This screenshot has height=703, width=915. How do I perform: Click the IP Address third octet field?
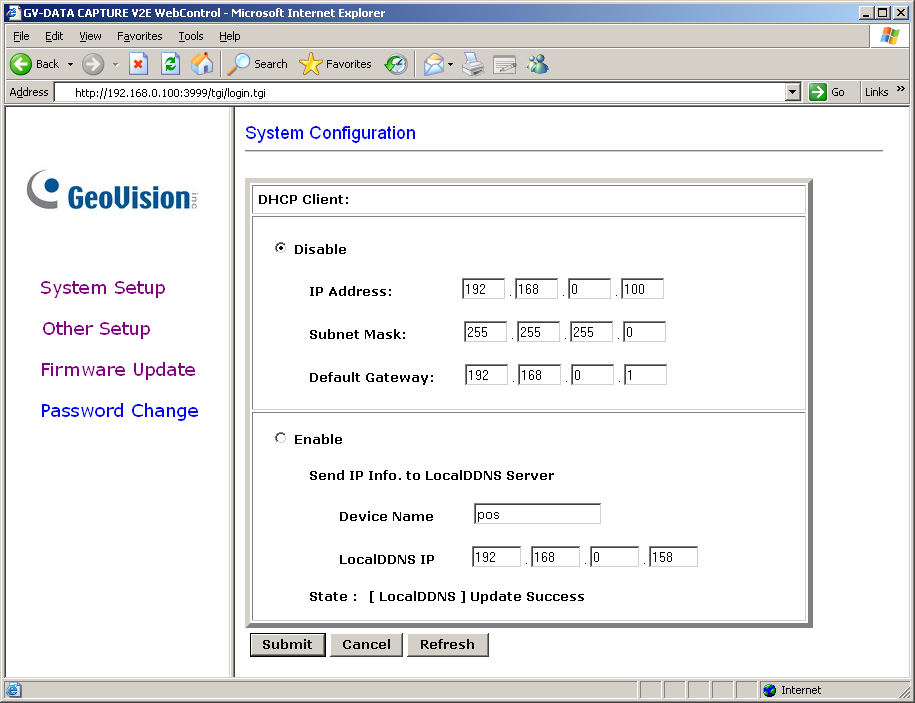pyautogui.click(x=590, y=289)
